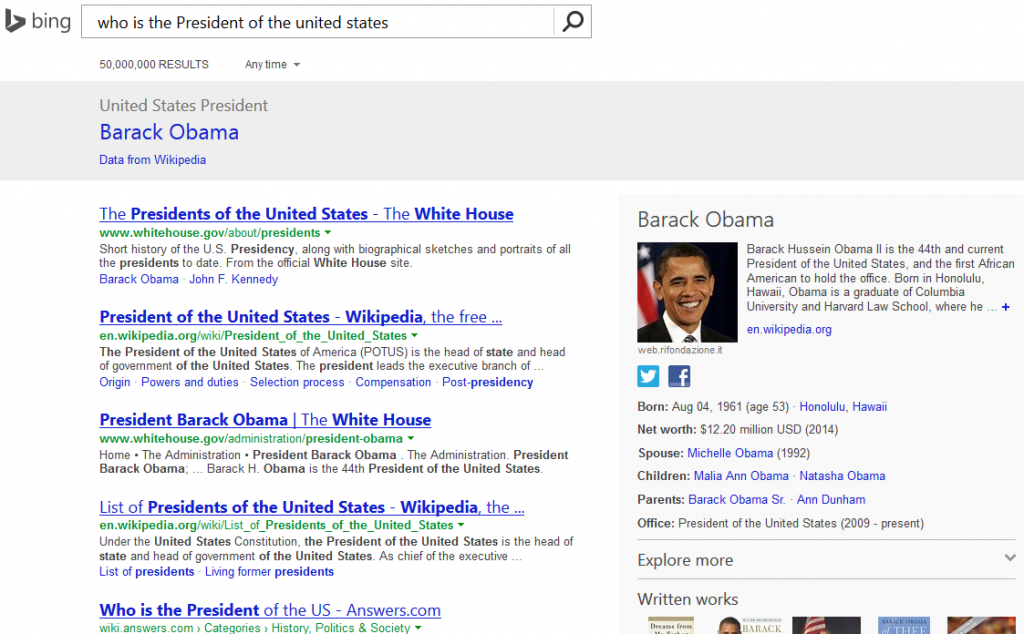The width and height of the screenshot is (1024, 634).
Task: Expand the description with the plus icon
Action: [1006, 307]
